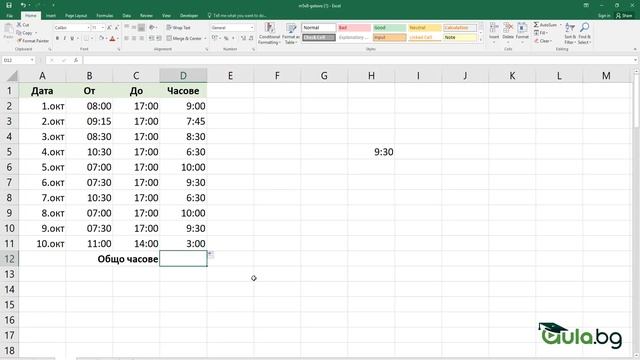Select the 'Часове' header cell
The width and height of the screenshot is (640, 360).
183,91
